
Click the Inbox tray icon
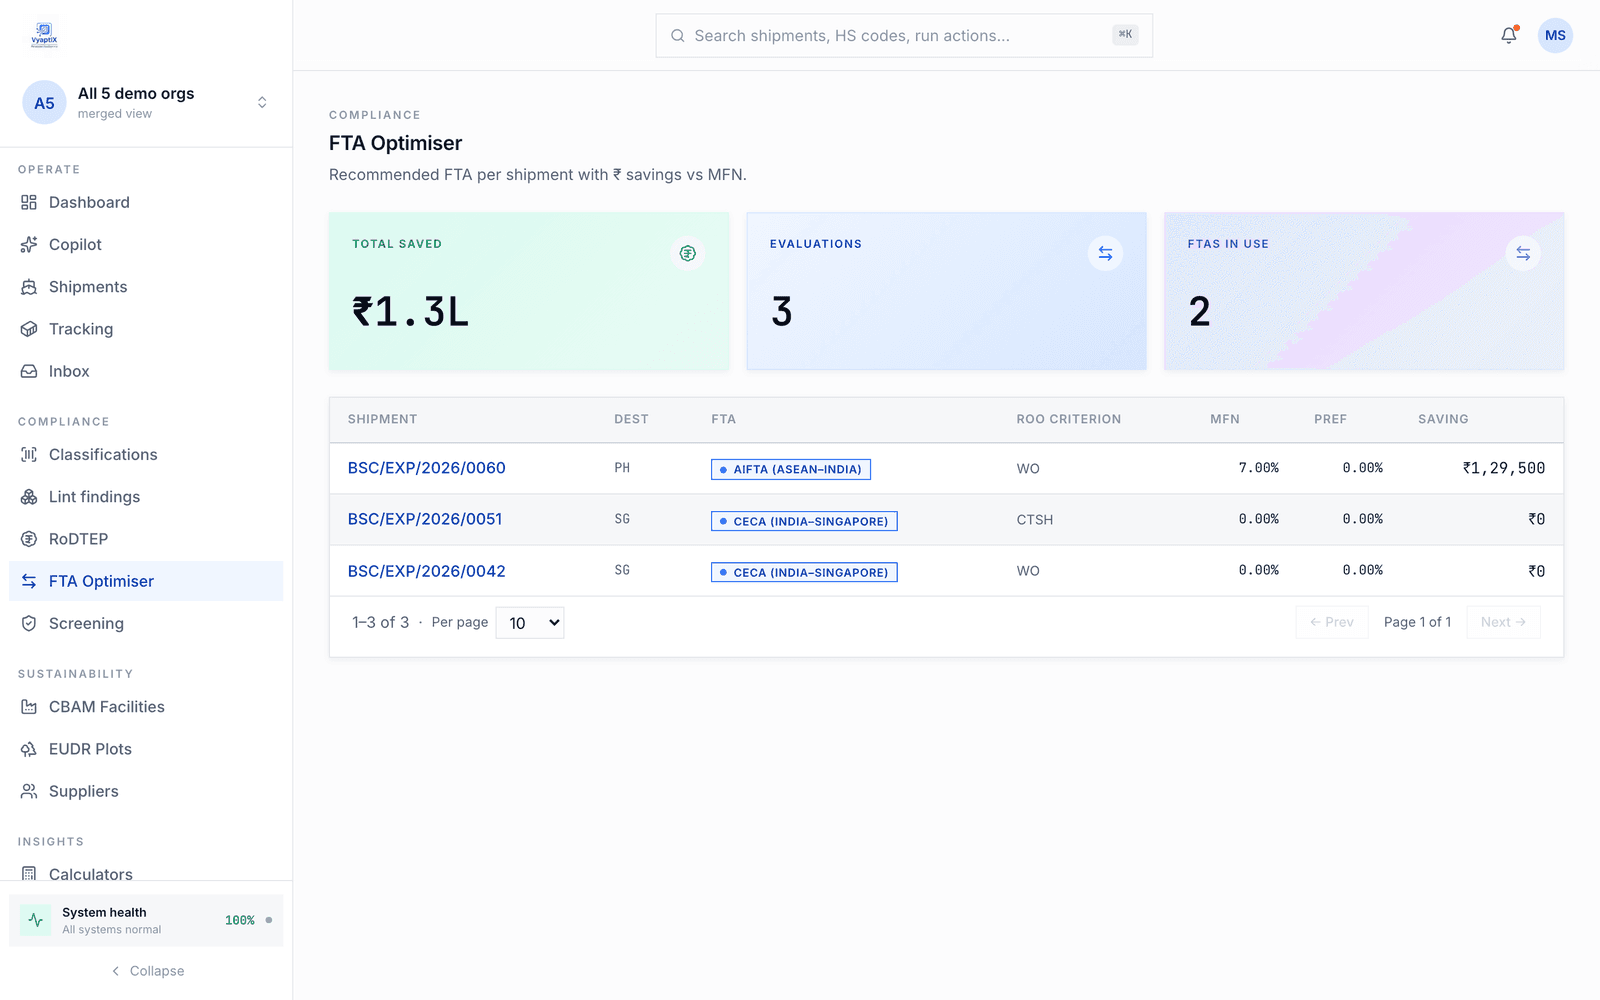[x=29, y=371]
